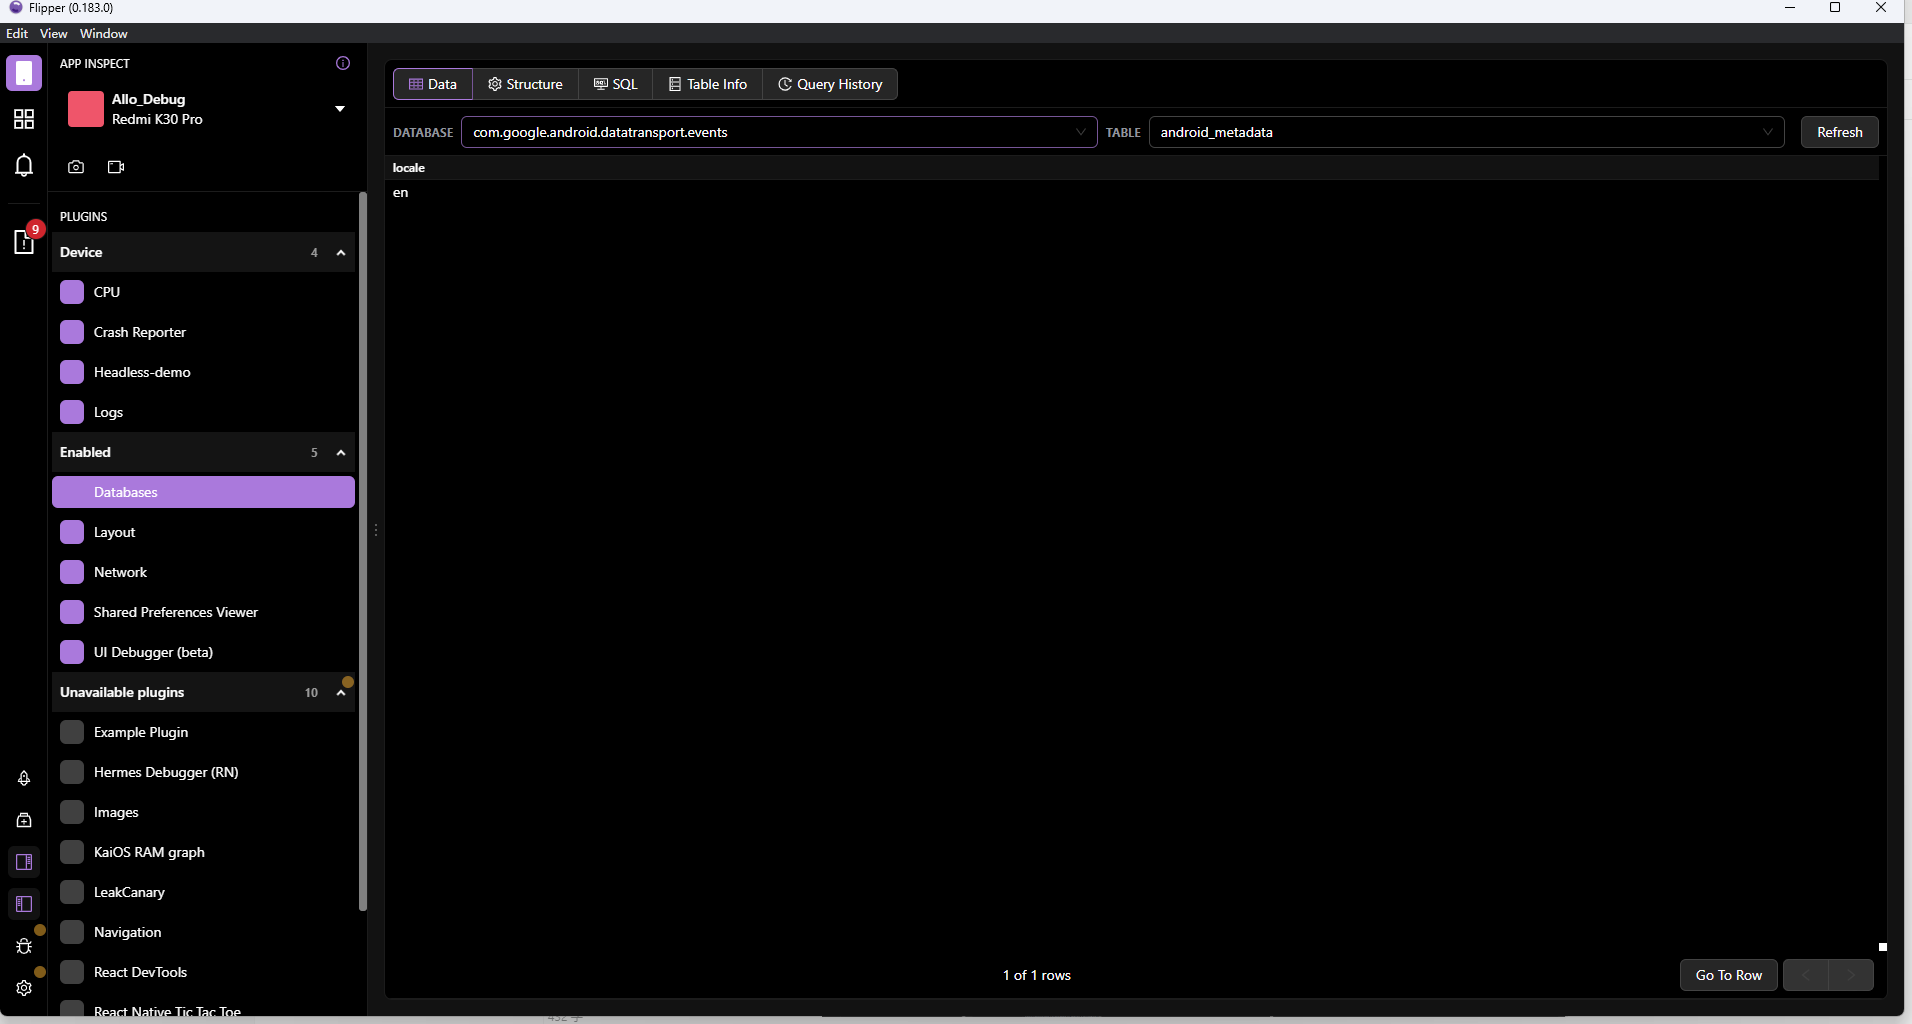Image resolution: width=1912 pixels, height=1024 pixels.
Task: Click the Navigation plugin entry
Action: pyautogui.click(x=204, y=932)
